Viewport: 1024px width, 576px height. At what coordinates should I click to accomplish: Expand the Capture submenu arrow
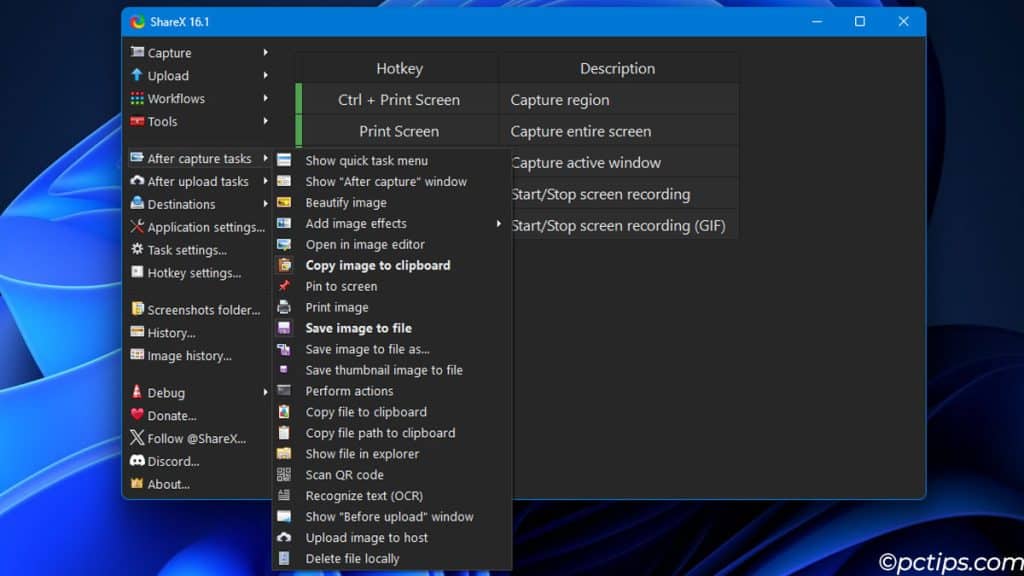coord(265,52)
